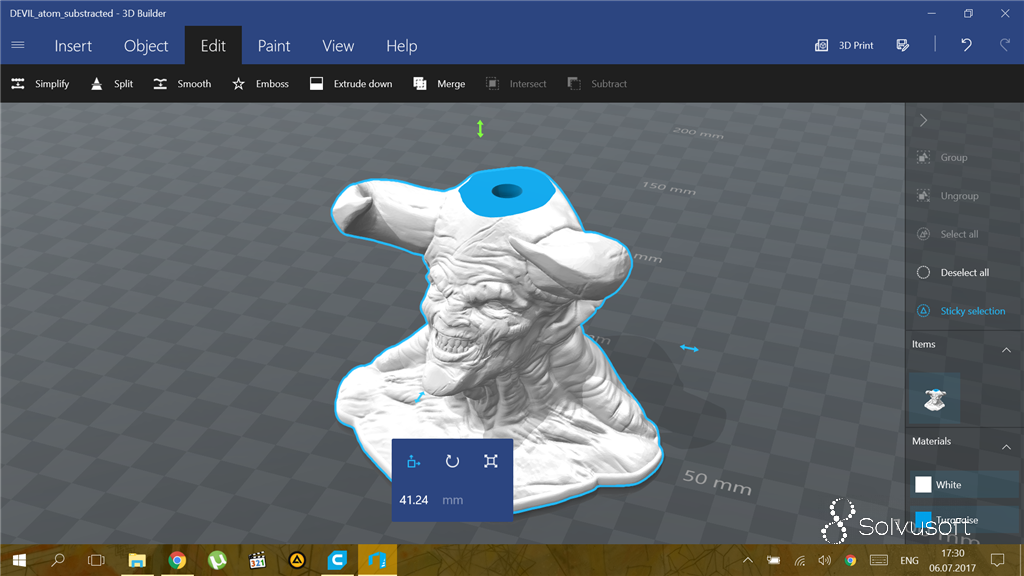Open uTorrent from the taskbar
1024x576 pixels.
pyautogui.click(x=217, y=560)
